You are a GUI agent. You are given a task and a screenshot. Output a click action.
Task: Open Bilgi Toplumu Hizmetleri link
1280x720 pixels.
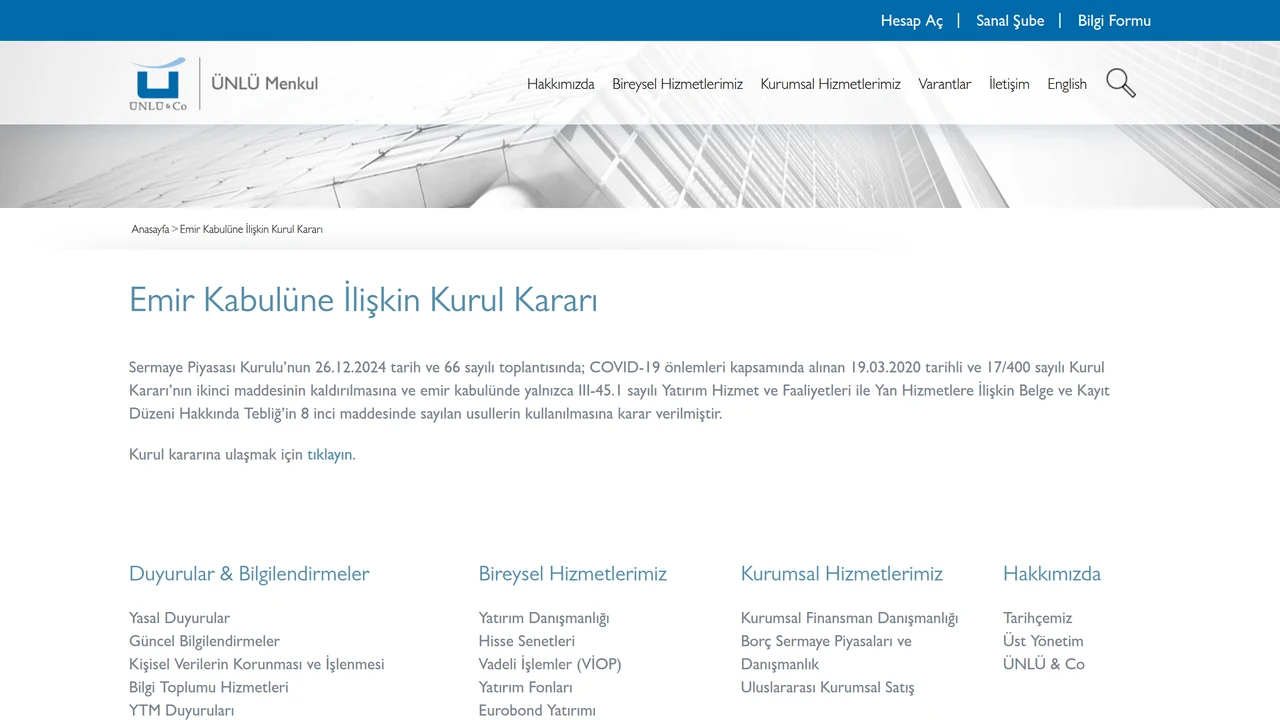point(208,687)
